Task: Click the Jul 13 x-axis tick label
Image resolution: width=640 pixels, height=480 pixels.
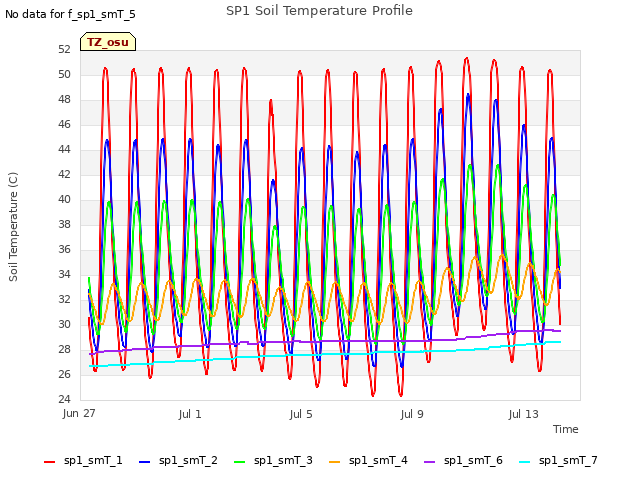Action: [x=523, y=414]
